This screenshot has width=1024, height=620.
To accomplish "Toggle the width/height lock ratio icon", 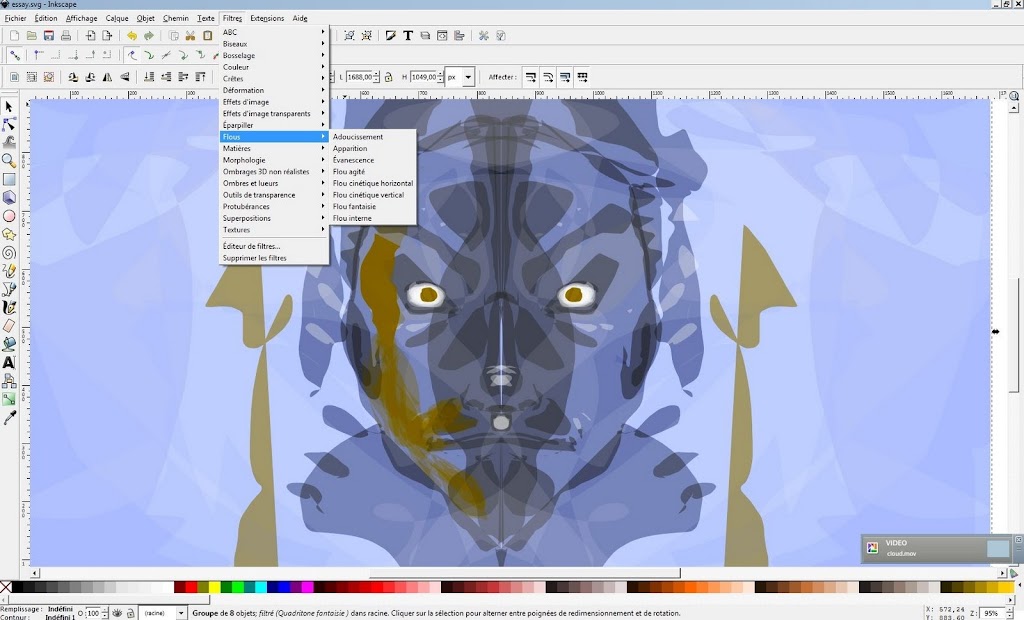I will pos(388,77).
